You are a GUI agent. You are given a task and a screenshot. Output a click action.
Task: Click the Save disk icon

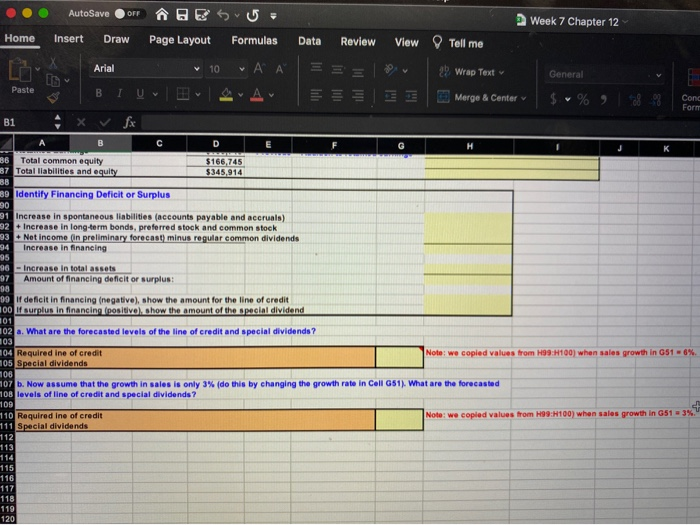tap(182, 15)
